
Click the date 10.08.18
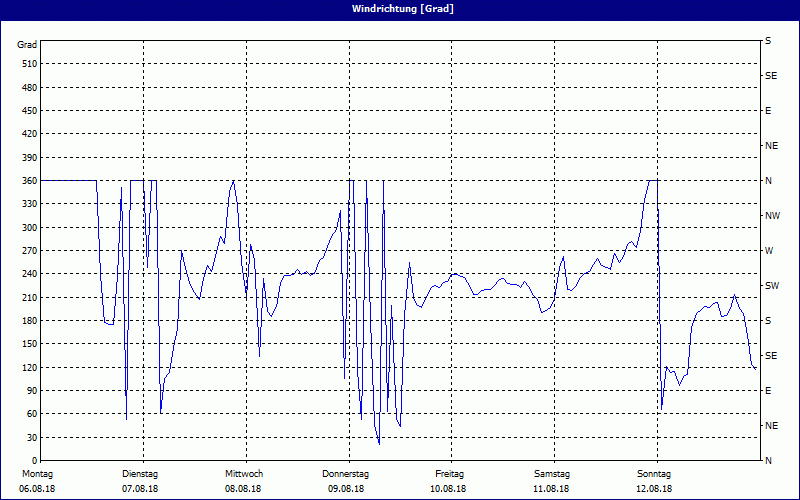click(x=448, y=489)
